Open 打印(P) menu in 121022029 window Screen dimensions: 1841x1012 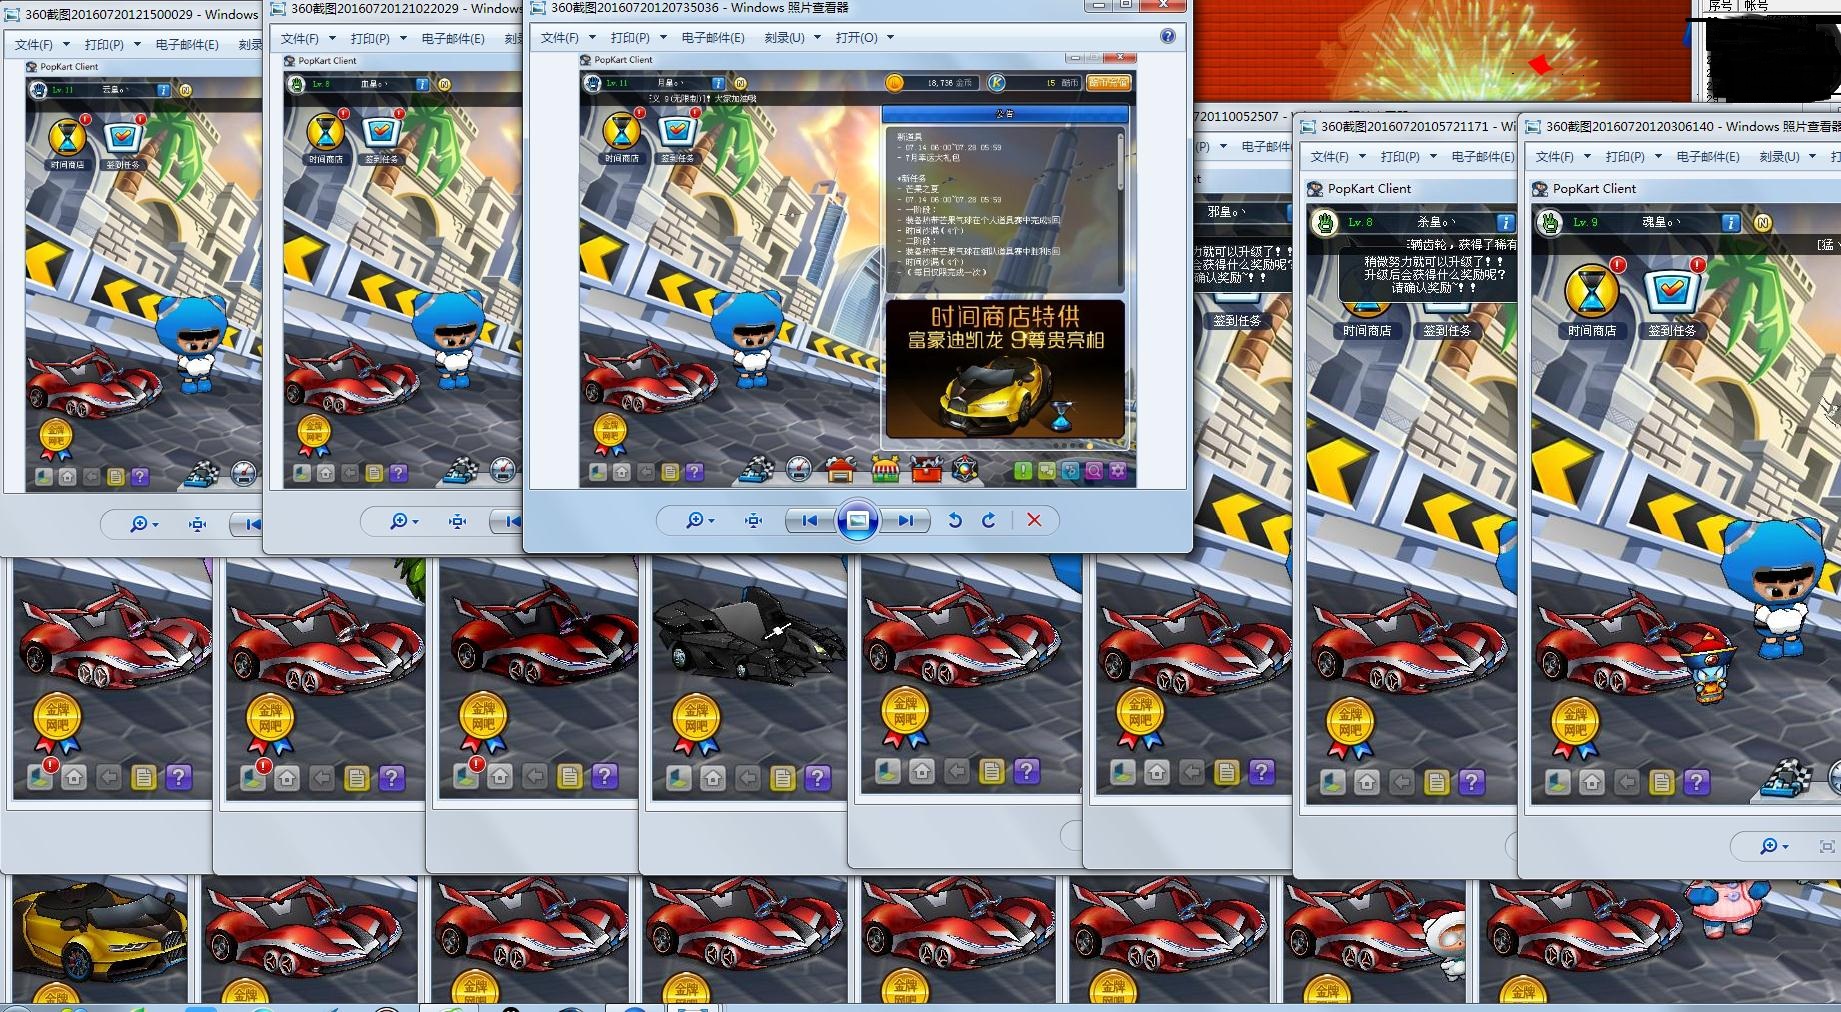pos(370,38)
